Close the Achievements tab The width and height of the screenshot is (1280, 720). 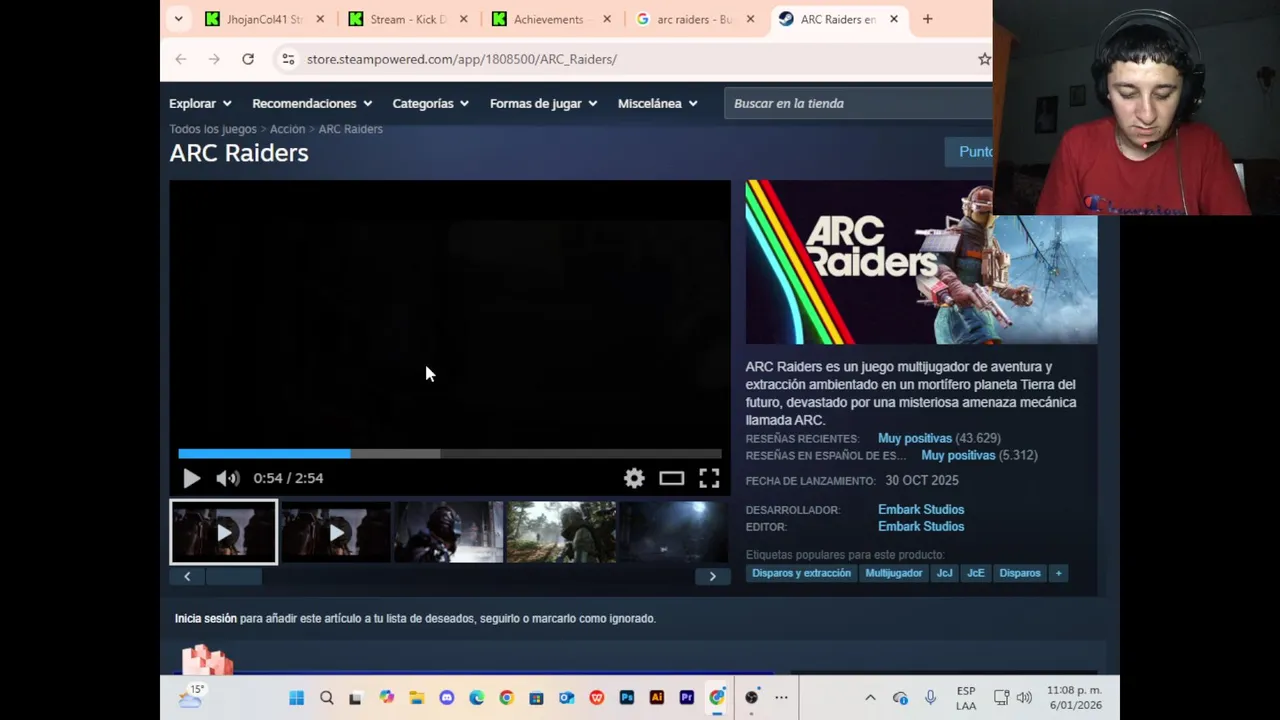[x=607, y=19]
